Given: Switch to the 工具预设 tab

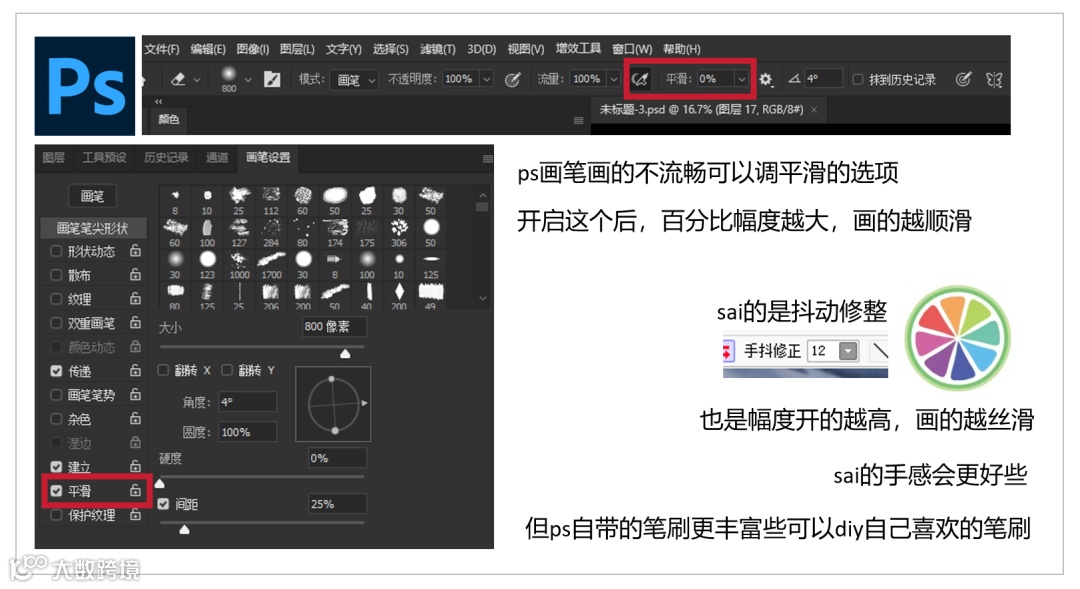Looking at the screenshot, I should [104, 158].
